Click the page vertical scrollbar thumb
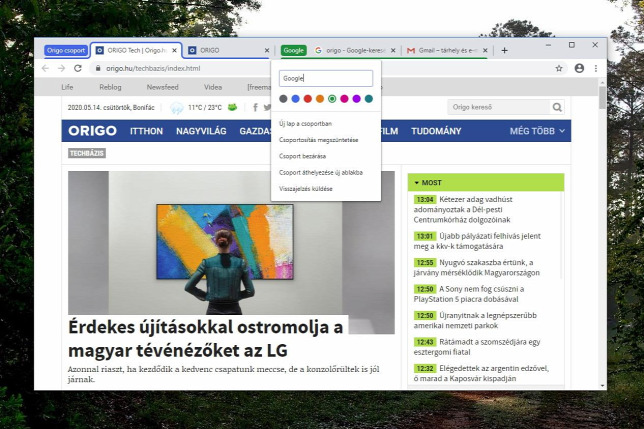Screen dimensions: 644x429 603,98
